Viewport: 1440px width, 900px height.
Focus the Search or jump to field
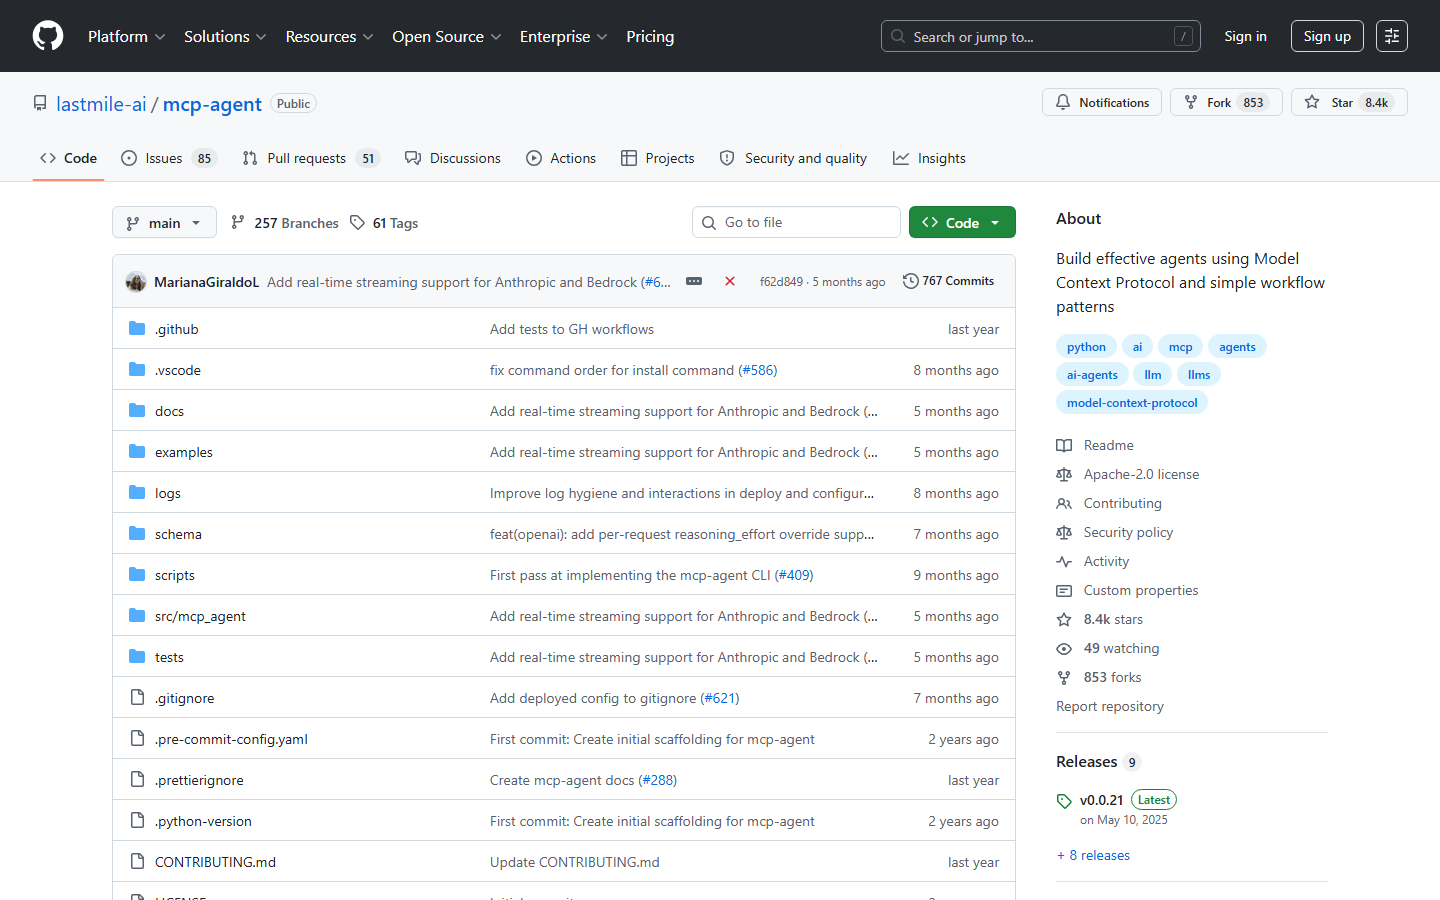1040,36
